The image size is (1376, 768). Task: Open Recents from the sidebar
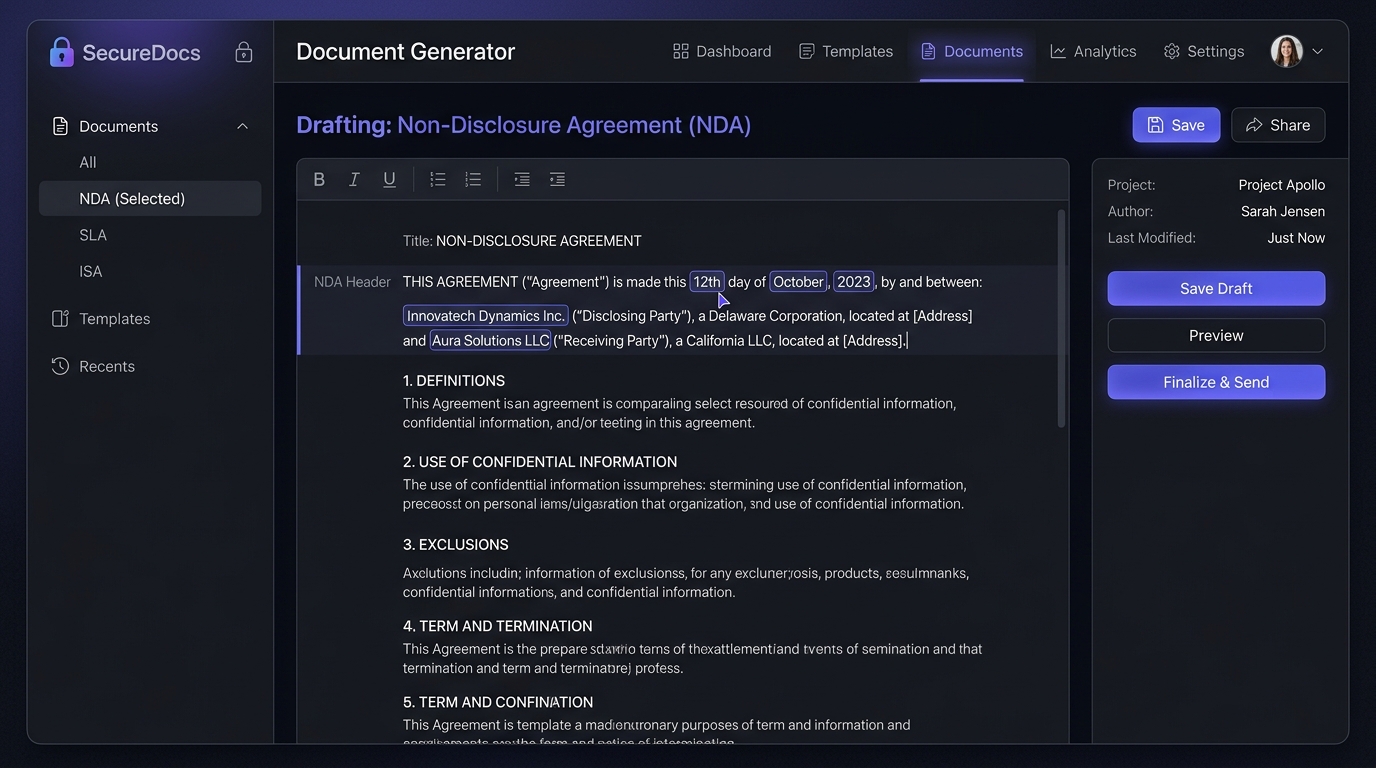pyautogui.click(x=93, y=366)
